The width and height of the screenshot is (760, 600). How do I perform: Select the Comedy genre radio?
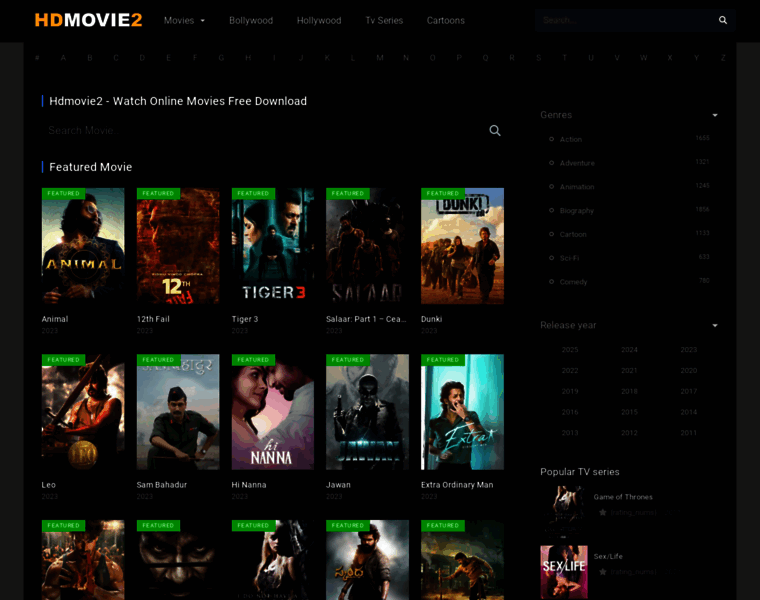[x=552, y=282]
